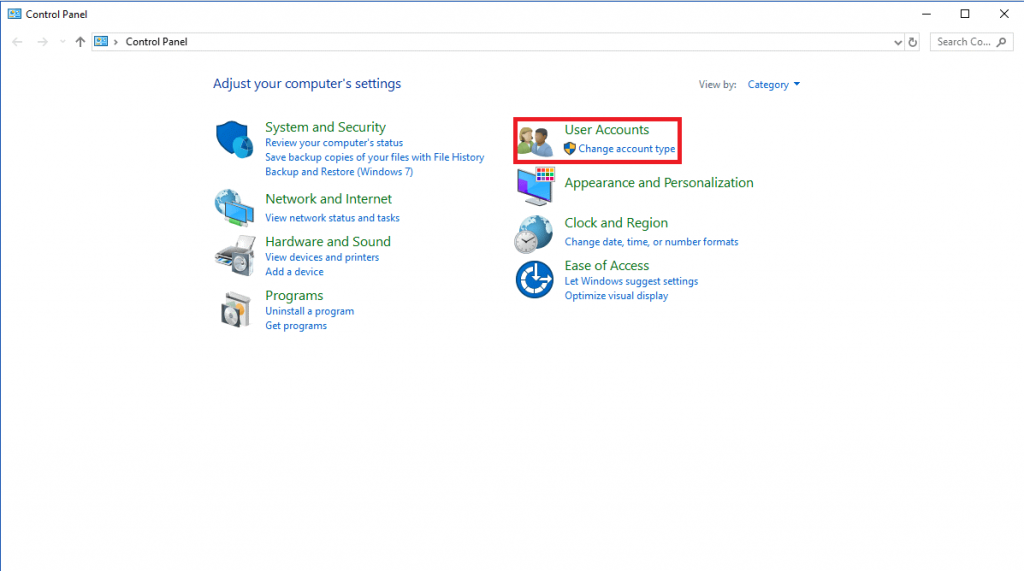Open the Clock and Region globe-clock icon
The width and height of the screenshot is (1024, 571).
coord(534,234)
